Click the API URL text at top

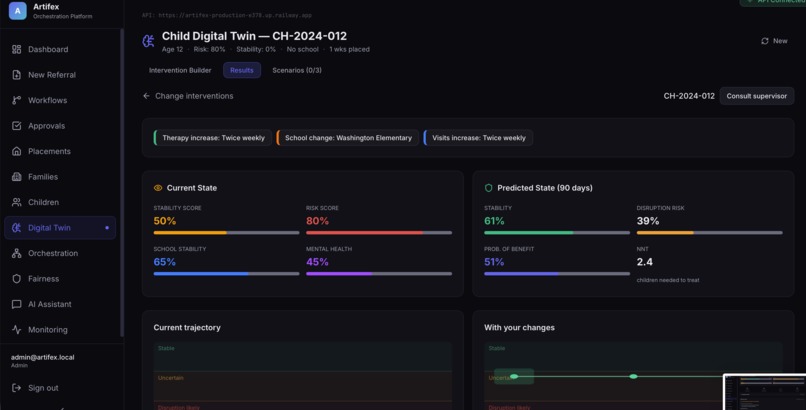227,15
